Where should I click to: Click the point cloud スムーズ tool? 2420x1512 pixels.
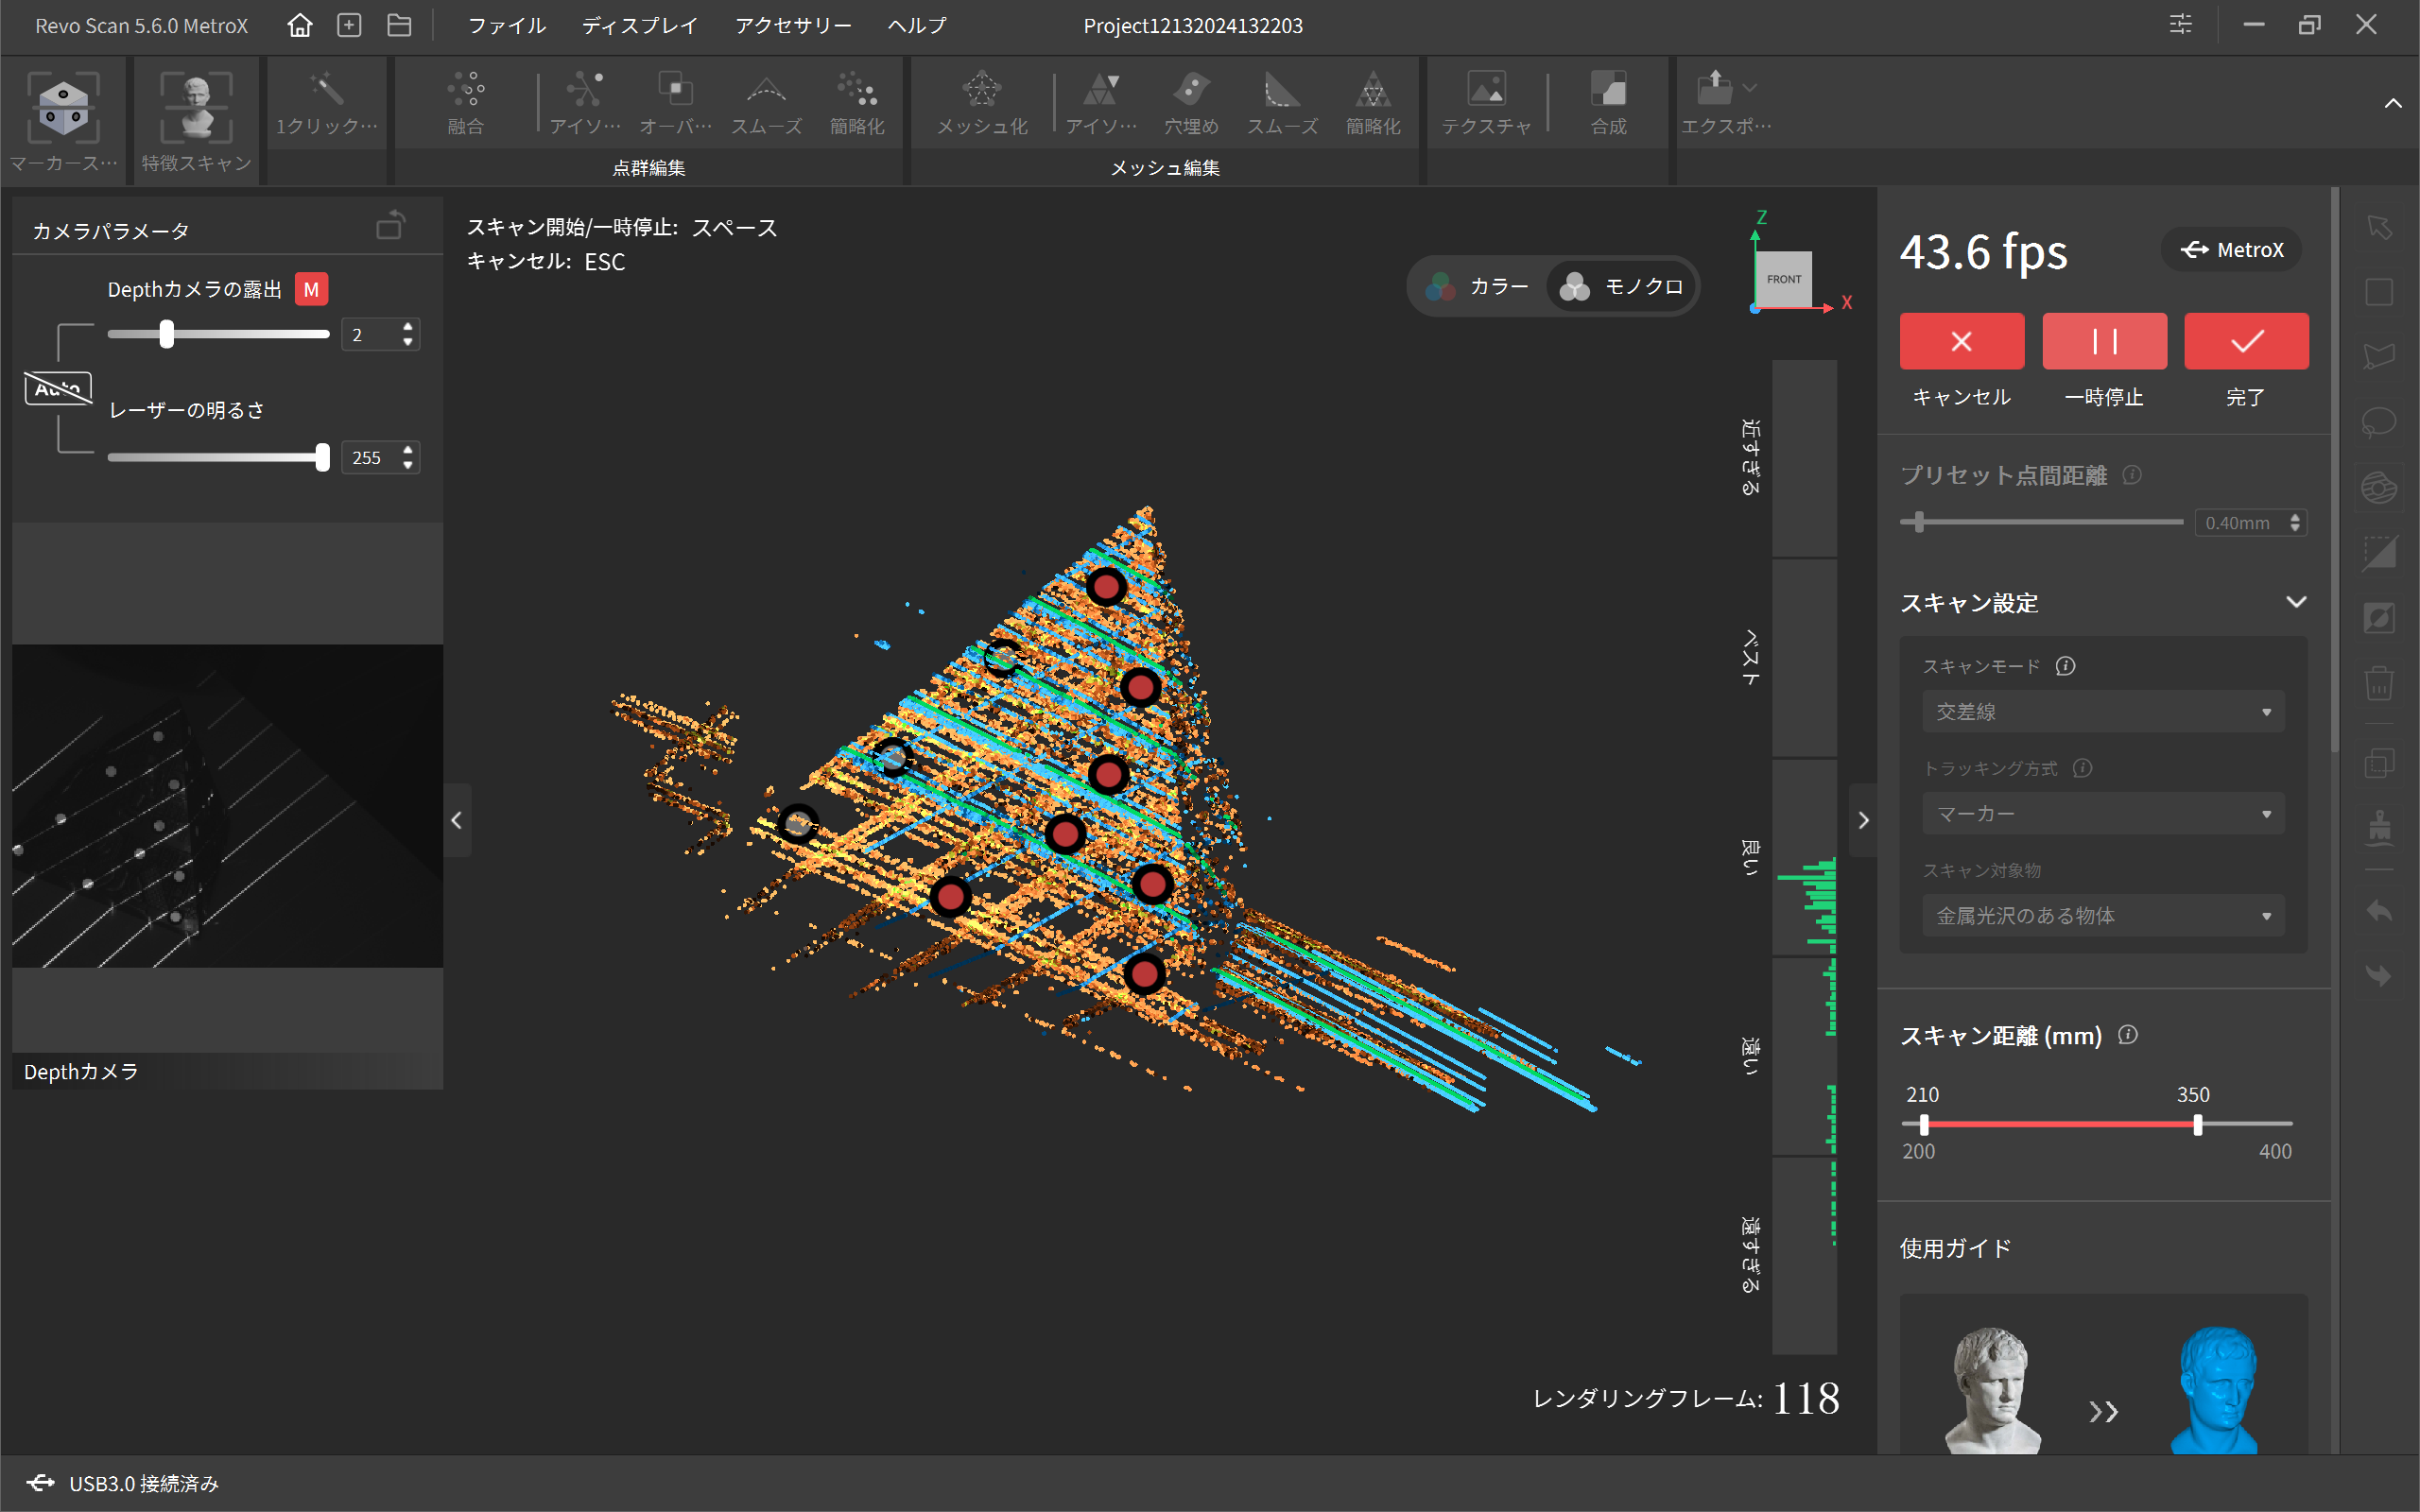(766, 103)
